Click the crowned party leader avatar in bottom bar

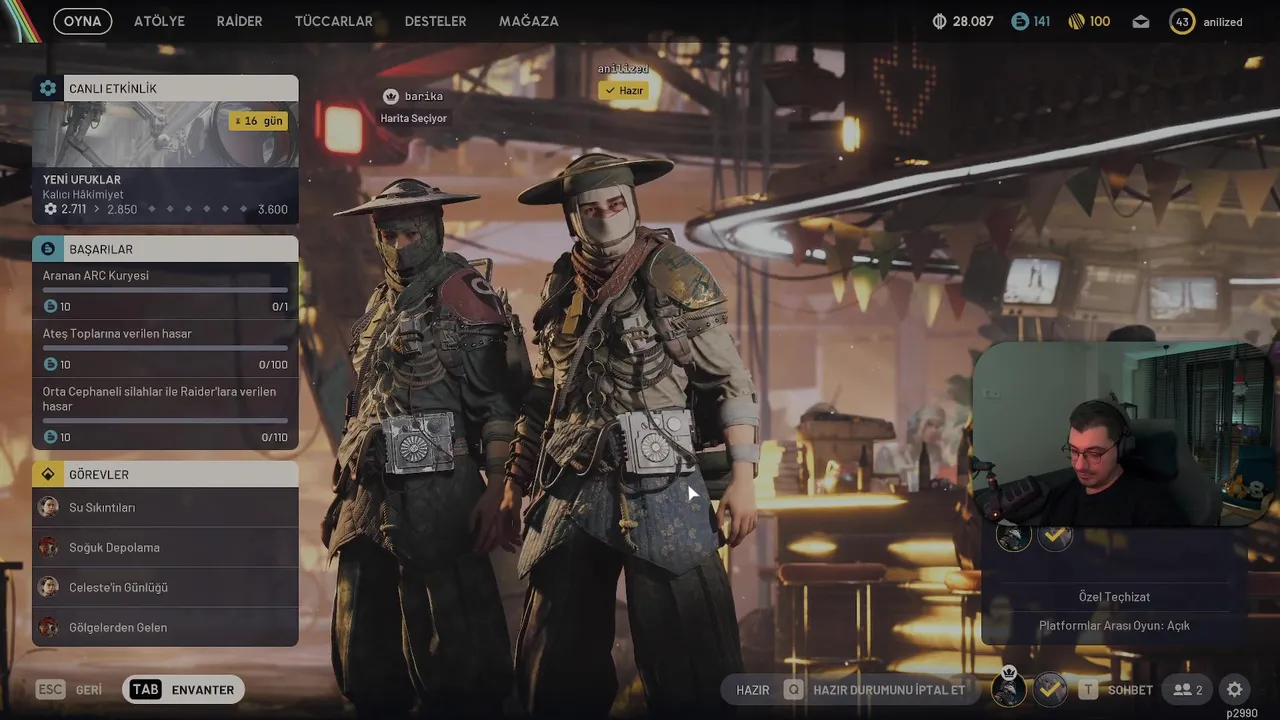click(1010, 688)
